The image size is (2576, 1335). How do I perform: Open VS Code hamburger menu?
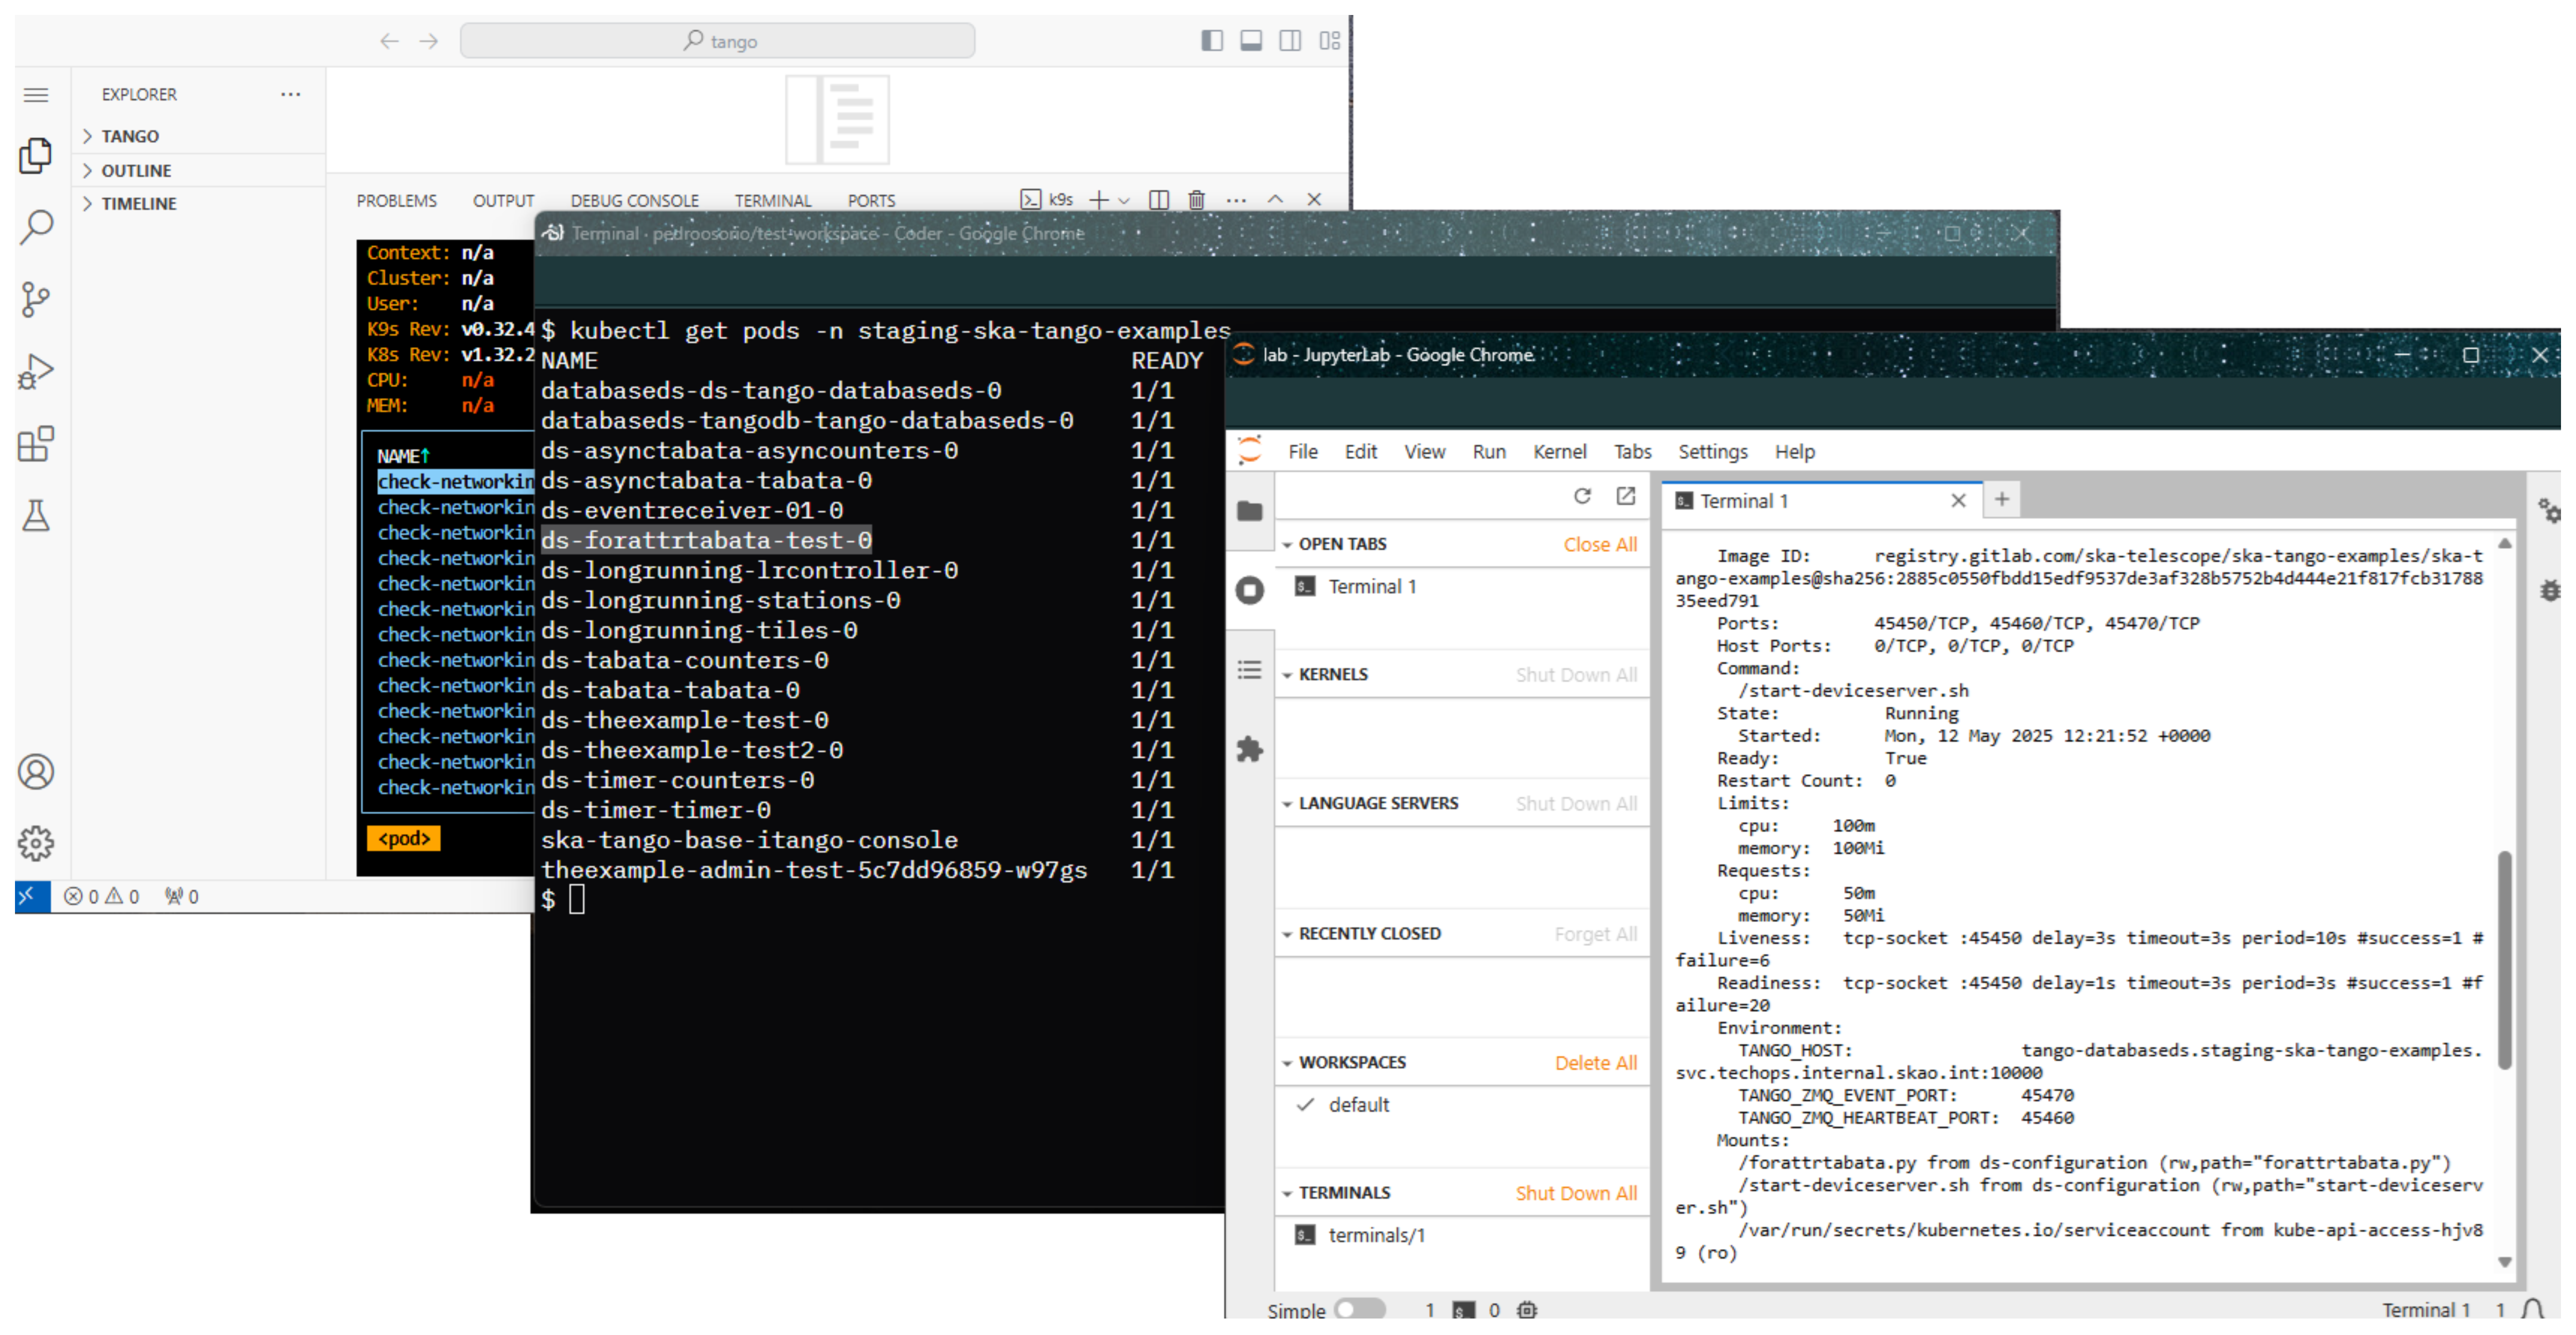pyautogui.click(x=36, y=95)
